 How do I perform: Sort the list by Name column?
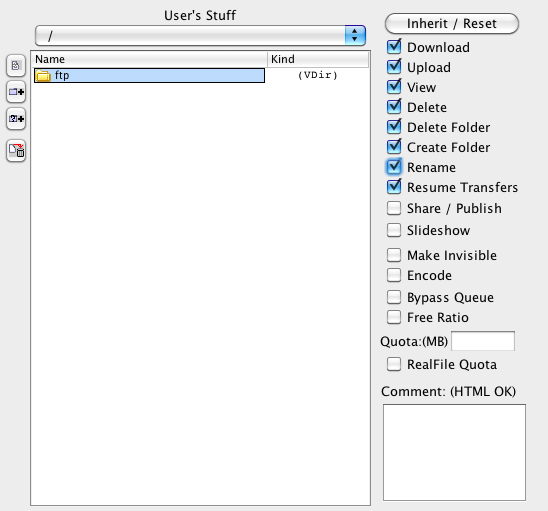point(150,59)
